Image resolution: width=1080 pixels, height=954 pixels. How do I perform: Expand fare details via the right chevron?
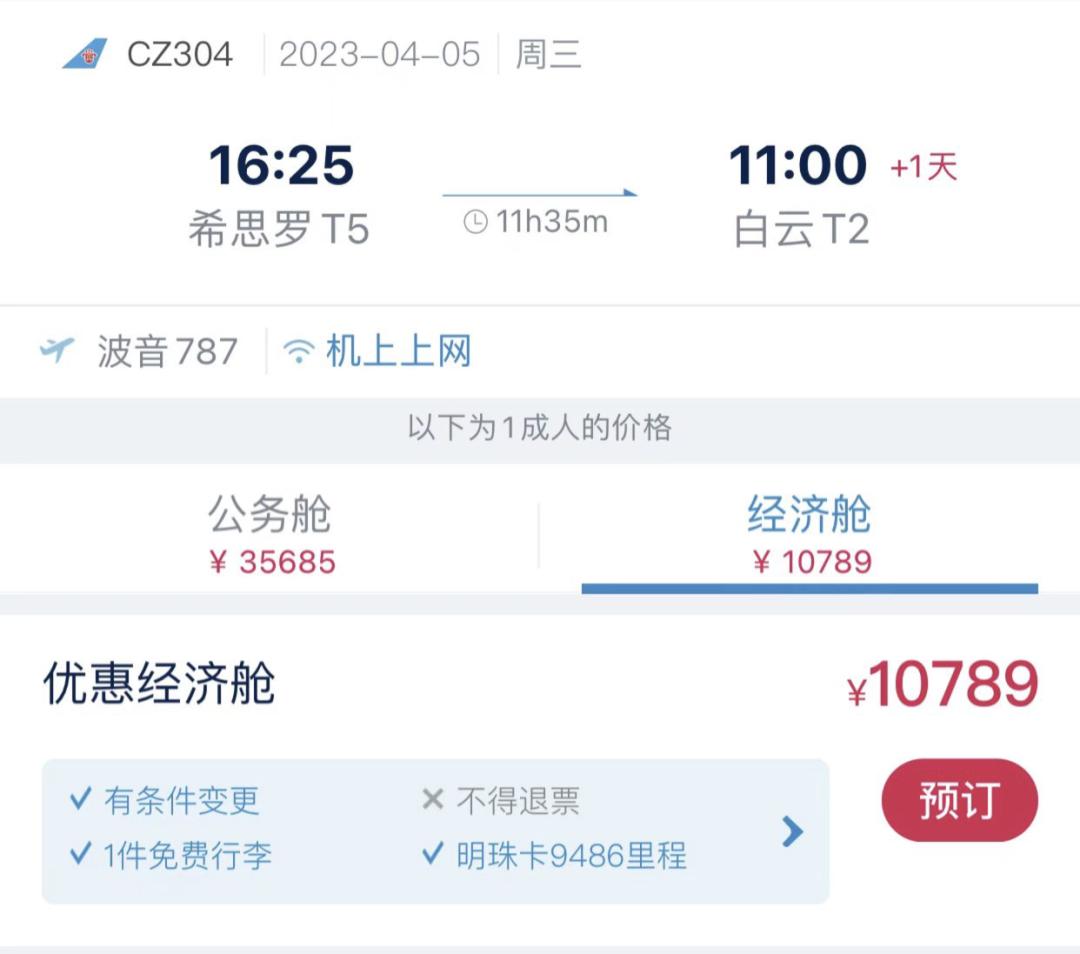click(x=793, y=829)
